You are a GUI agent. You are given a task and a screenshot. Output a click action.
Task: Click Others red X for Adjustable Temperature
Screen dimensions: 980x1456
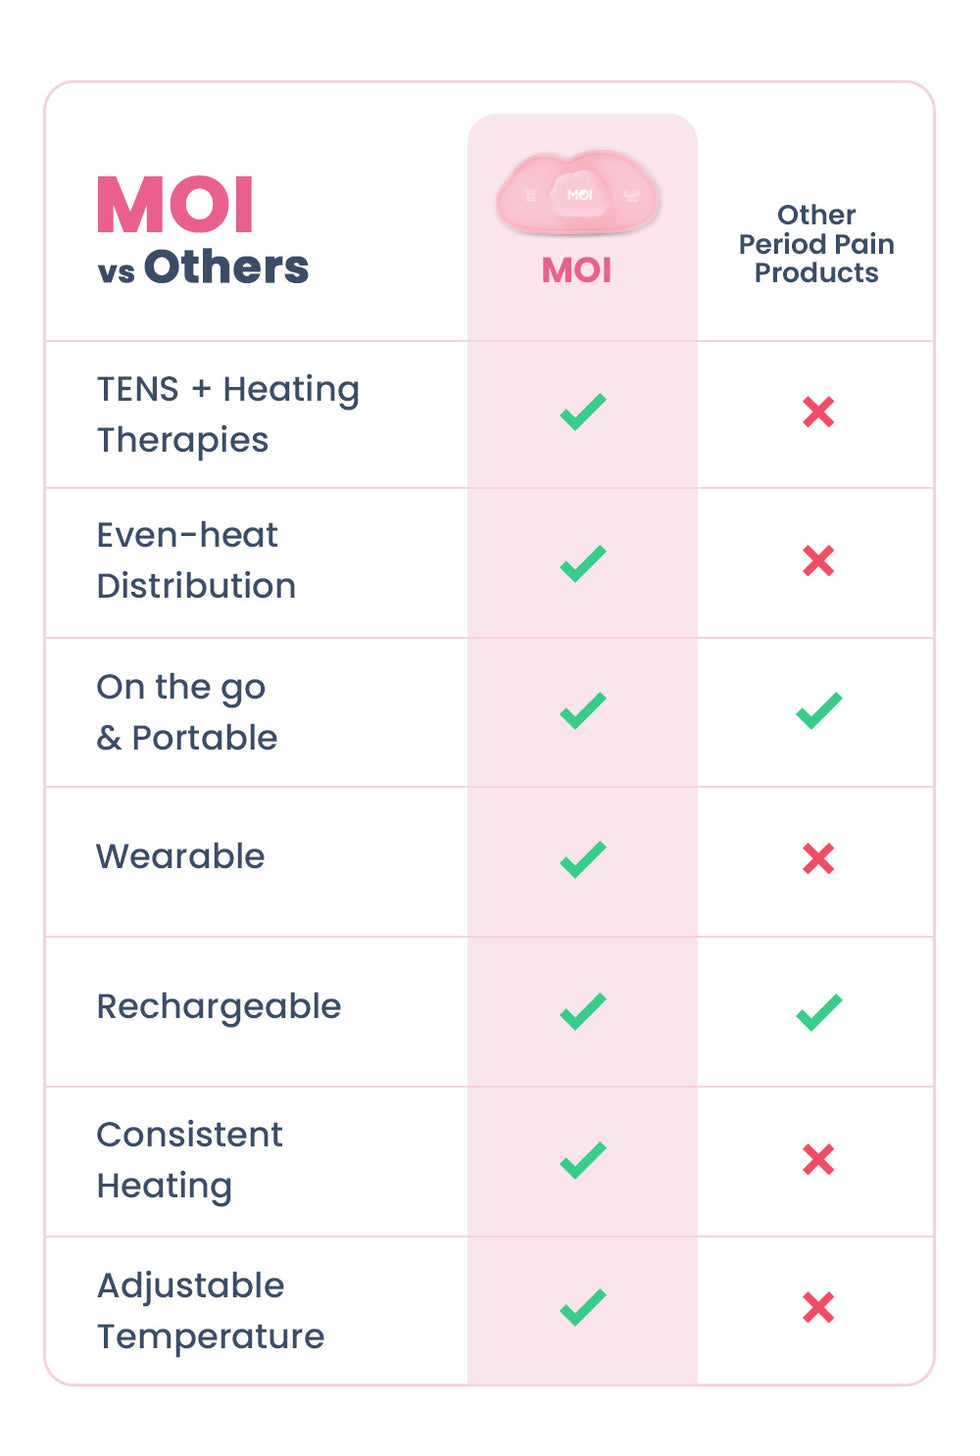point(818,1307)
